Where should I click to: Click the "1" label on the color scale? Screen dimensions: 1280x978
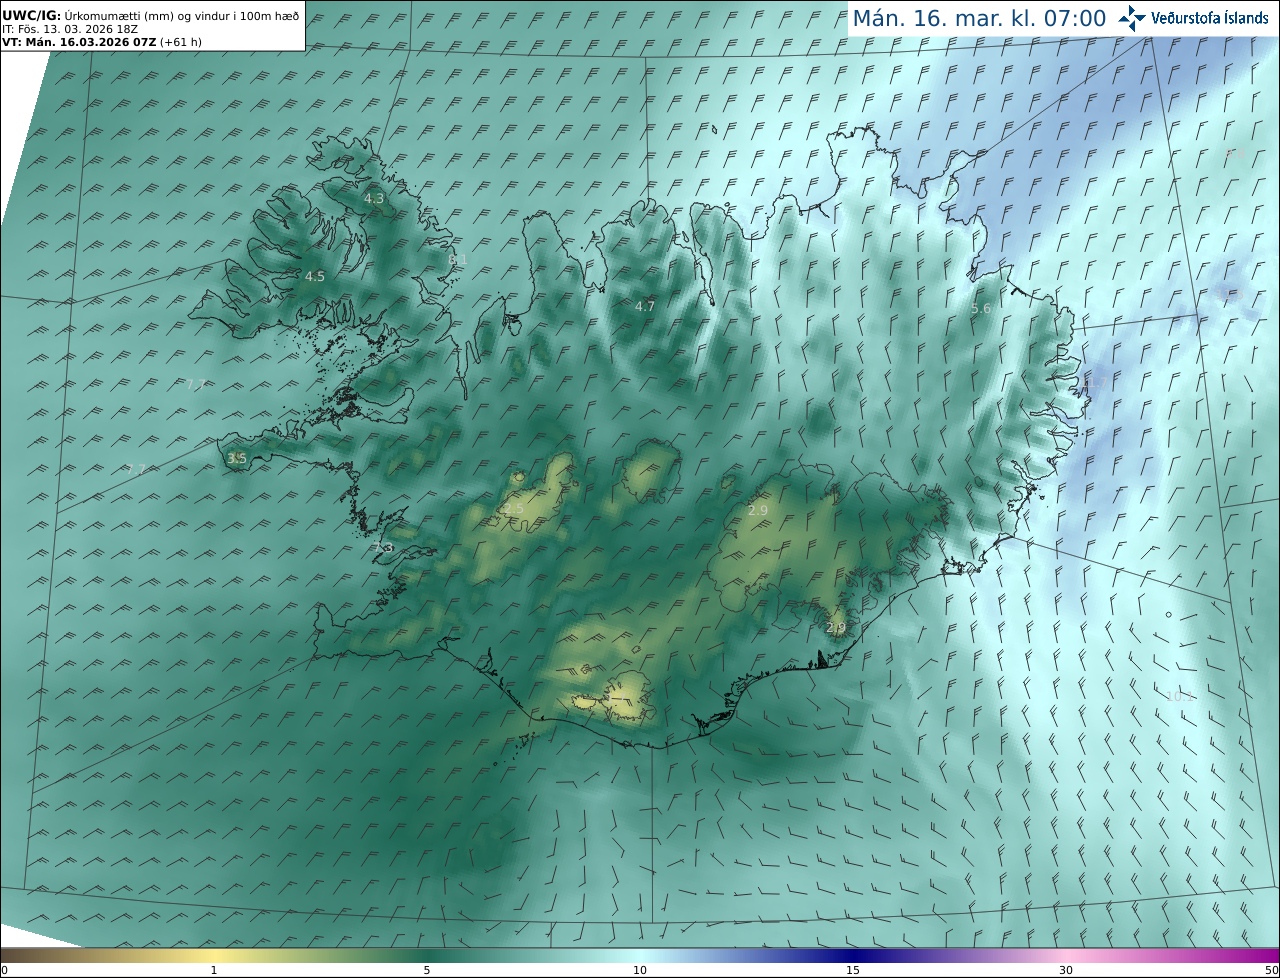point(214,970)
